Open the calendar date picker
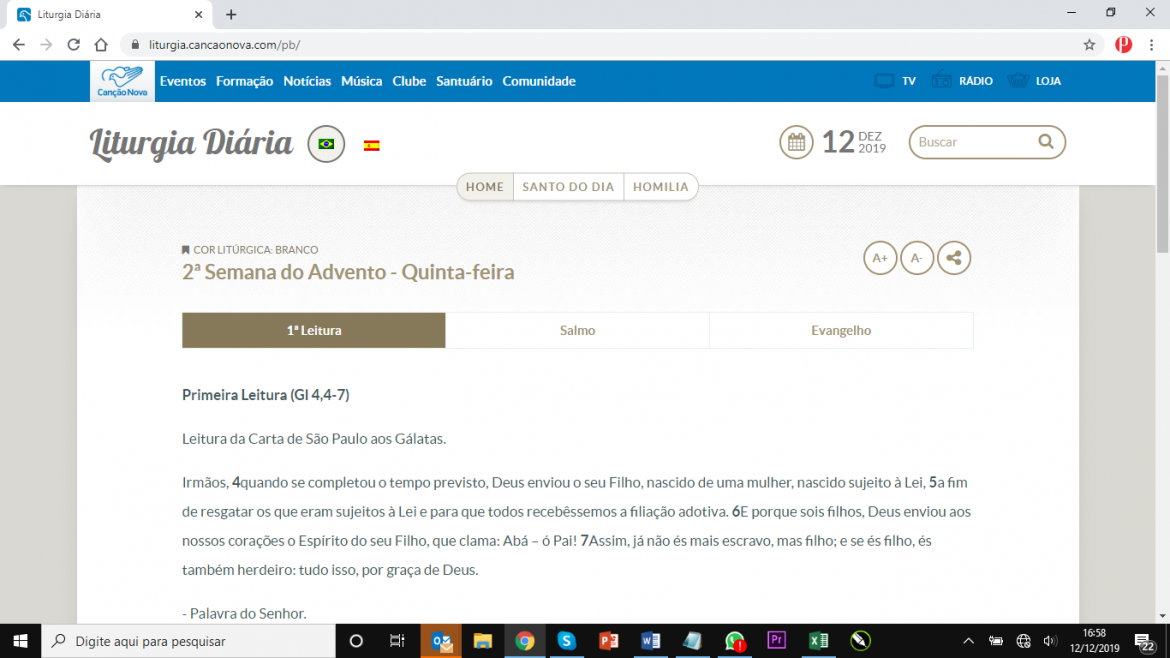The height and width of the screenshot is (658, 1170). (x=796, y=142)
